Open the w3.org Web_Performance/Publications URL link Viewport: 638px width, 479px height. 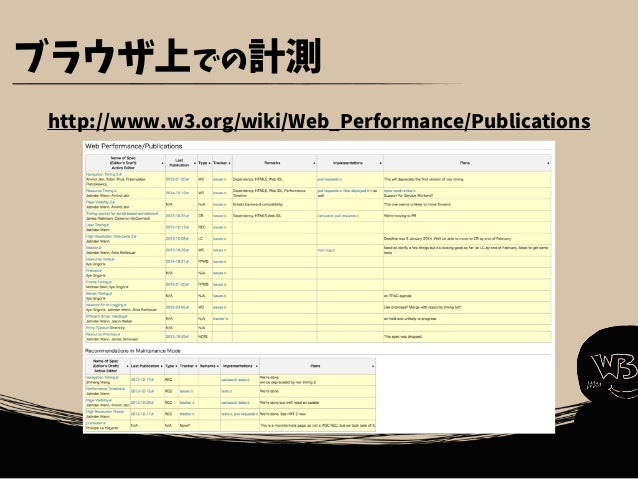(319, 121)
